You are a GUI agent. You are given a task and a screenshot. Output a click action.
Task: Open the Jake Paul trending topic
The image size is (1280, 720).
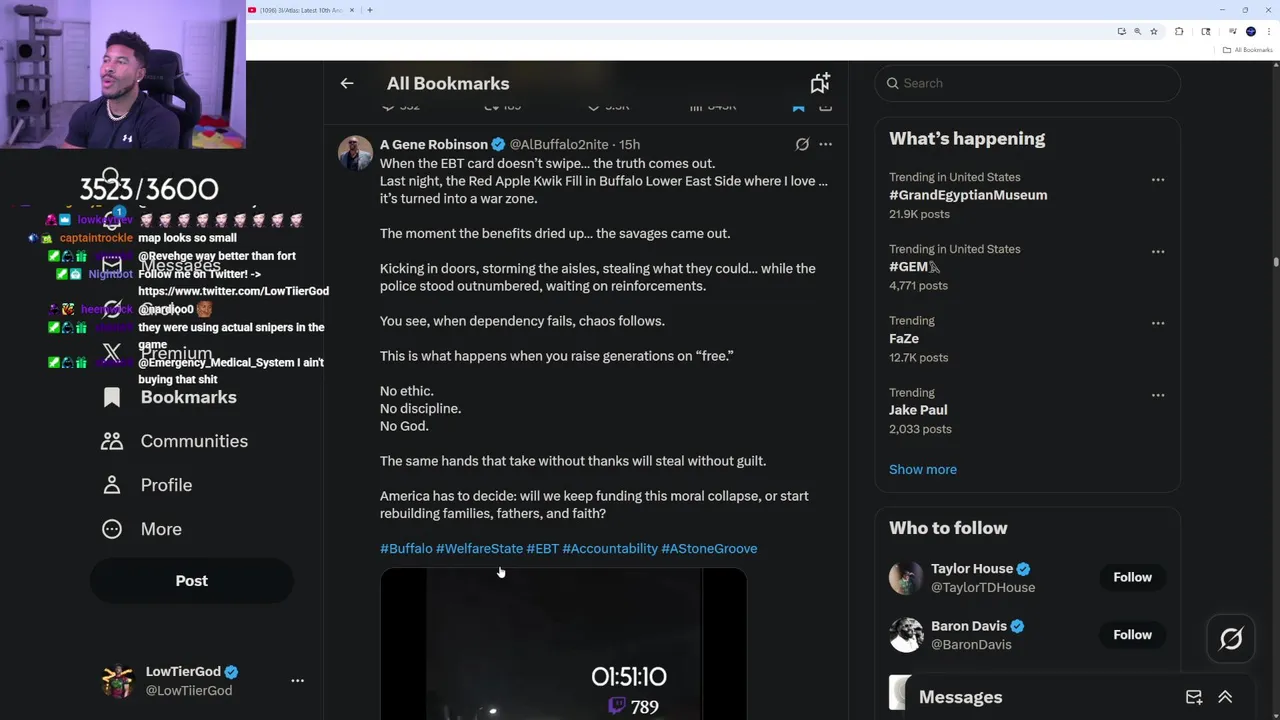pos(918,410)
